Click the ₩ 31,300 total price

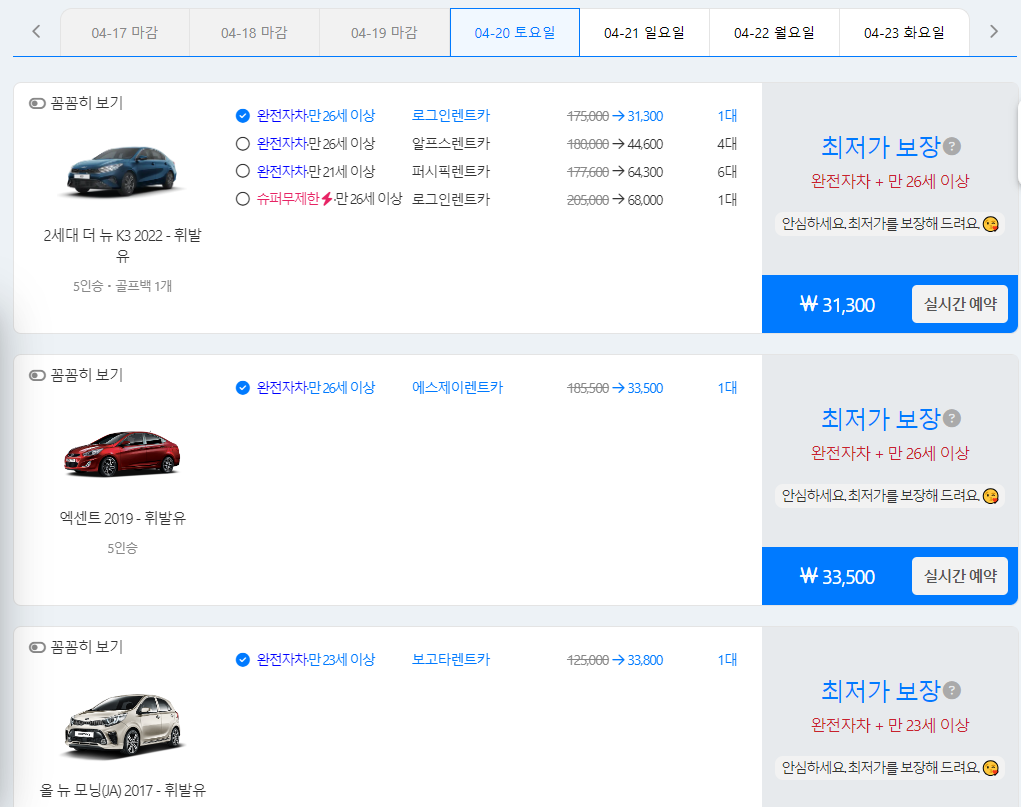pyautogui.click(x=837, y=305)
